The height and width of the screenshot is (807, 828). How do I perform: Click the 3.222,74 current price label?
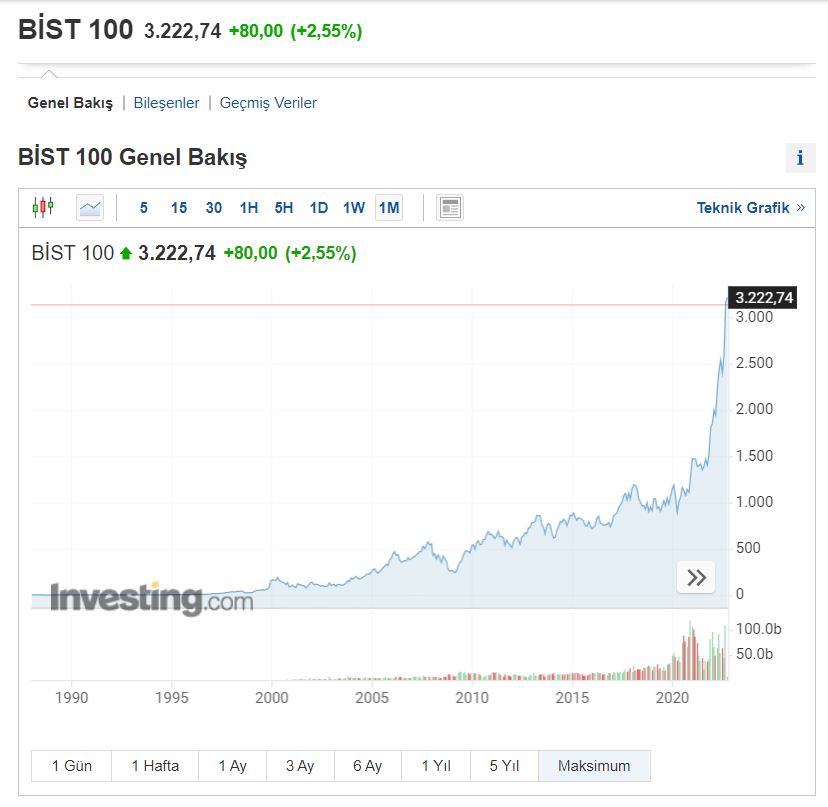[763, 297]
